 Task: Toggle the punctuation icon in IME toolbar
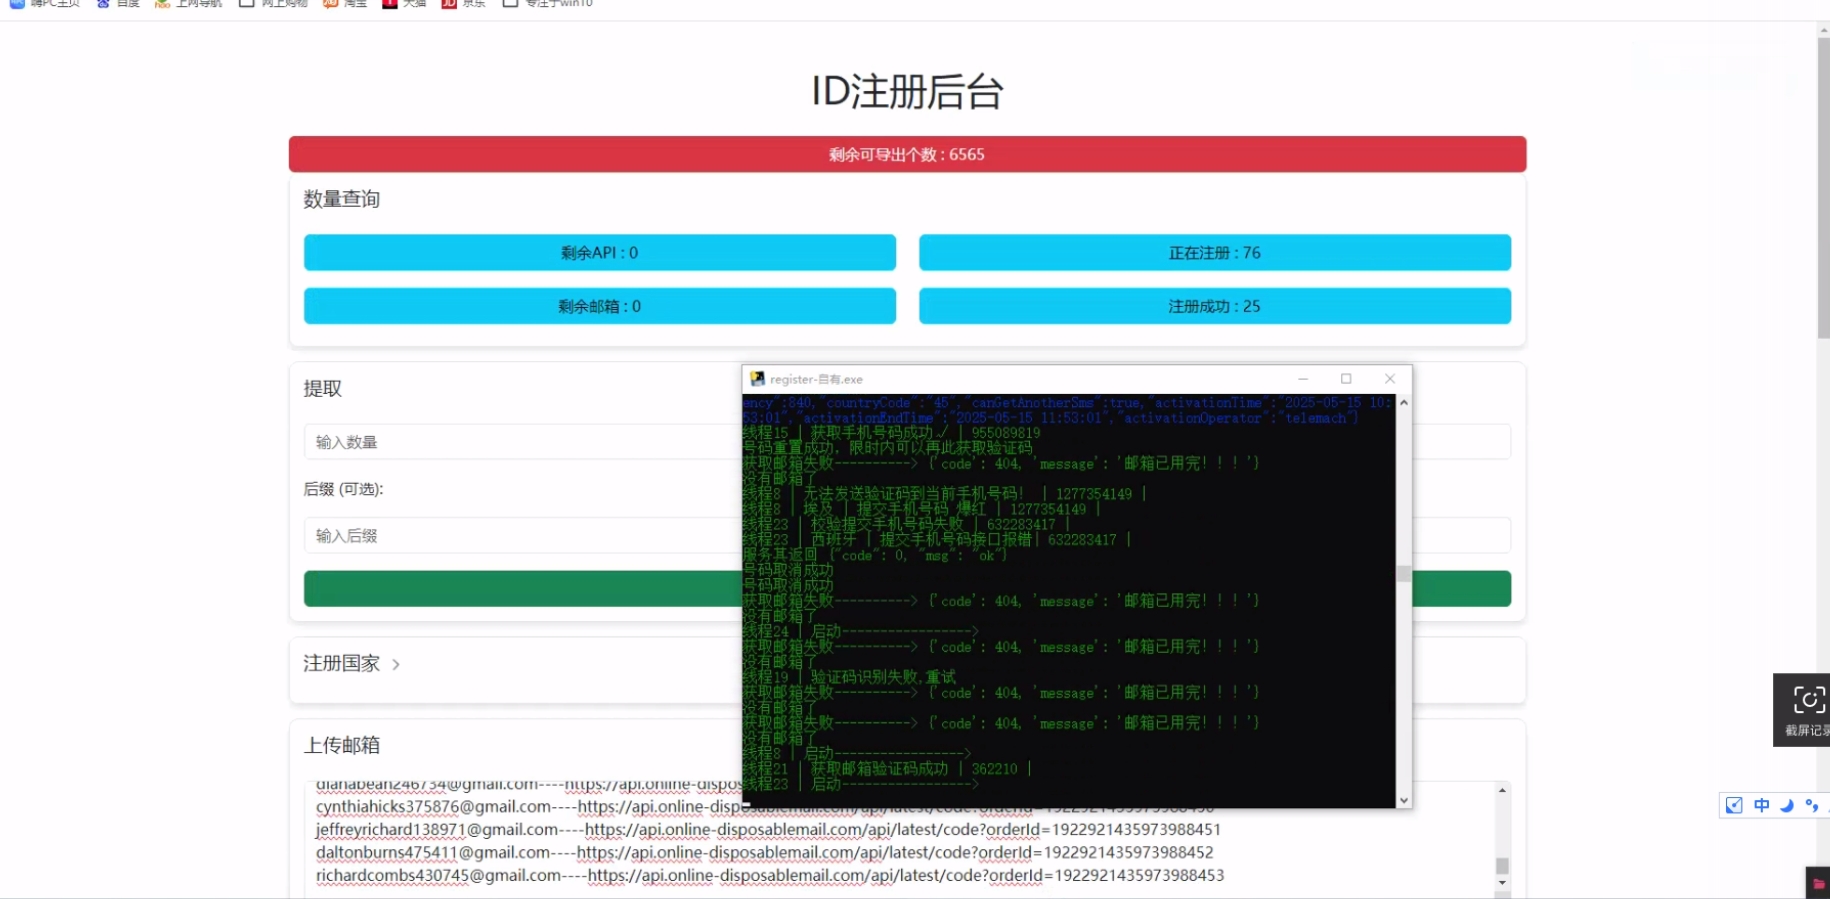click(x=1811, y=805)
